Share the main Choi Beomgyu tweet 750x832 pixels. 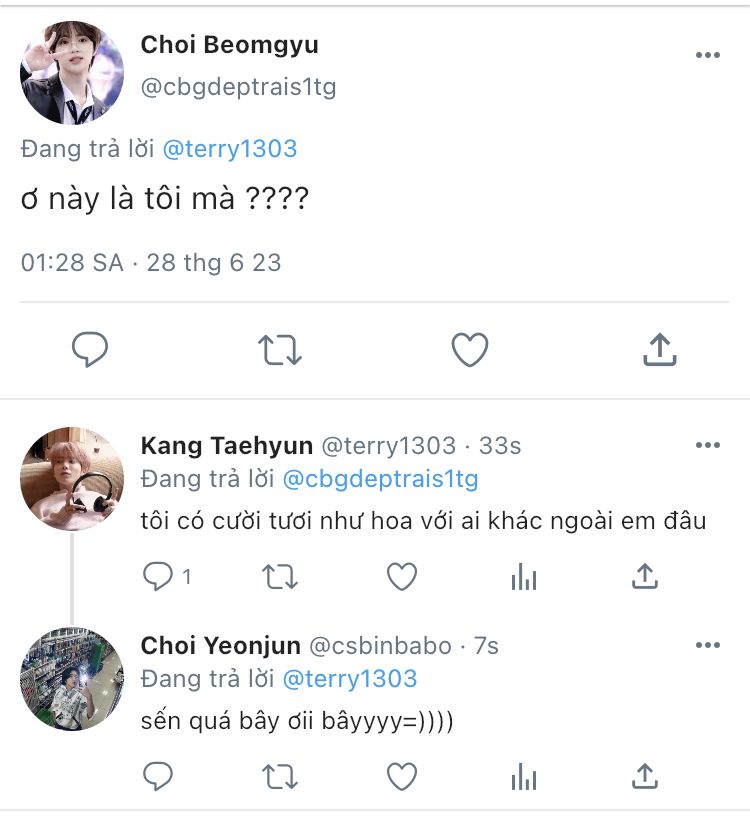658,350
